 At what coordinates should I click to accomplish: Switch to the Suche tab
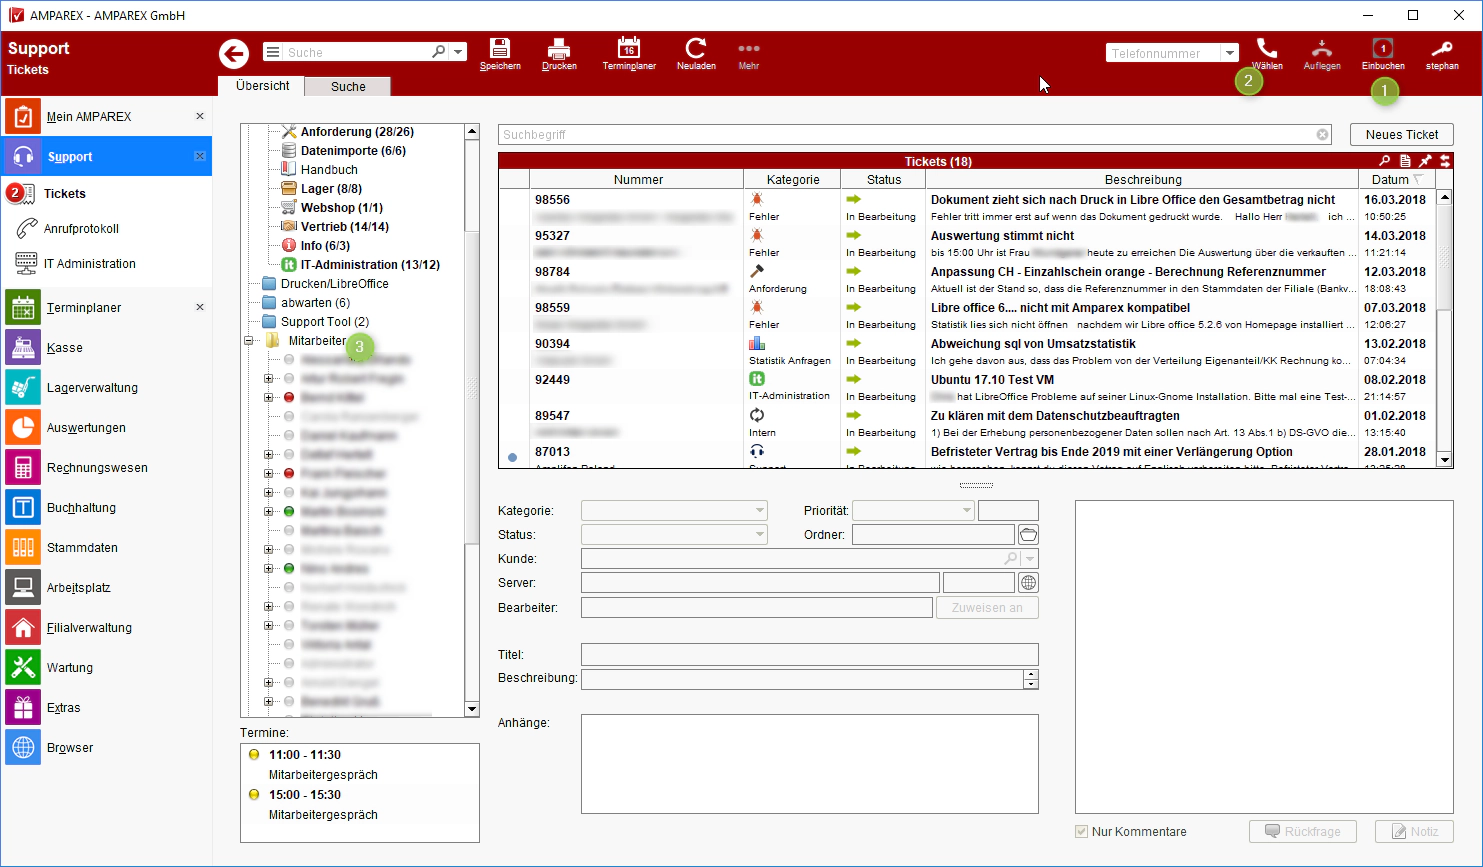pyautogui.click(x=348, y=87)
